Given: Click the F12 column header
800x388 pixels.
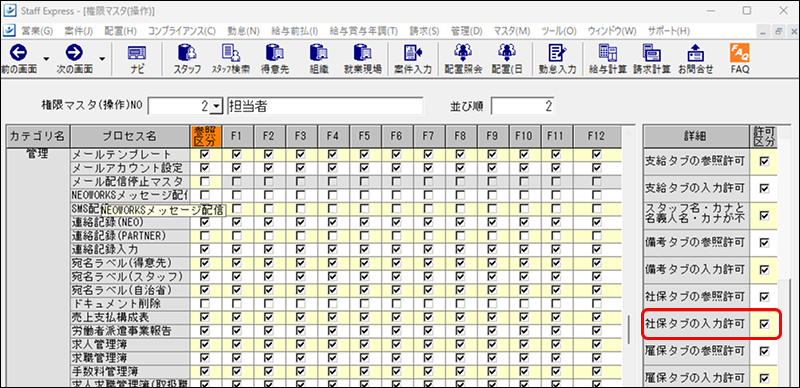Looking at the screenshot, I should pyautogui.click(x=596, y=136).
